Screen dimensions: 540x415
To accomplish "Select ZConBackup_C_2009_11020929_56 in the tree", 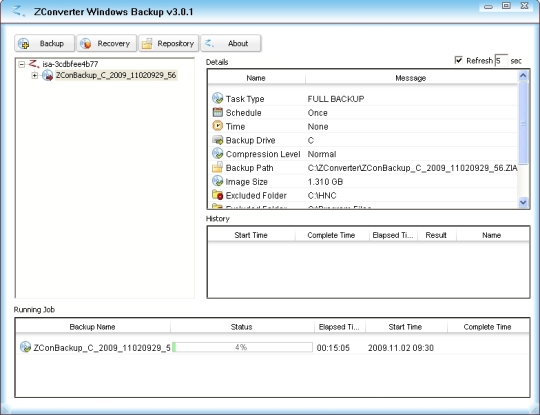I will [x=116, y=75].
